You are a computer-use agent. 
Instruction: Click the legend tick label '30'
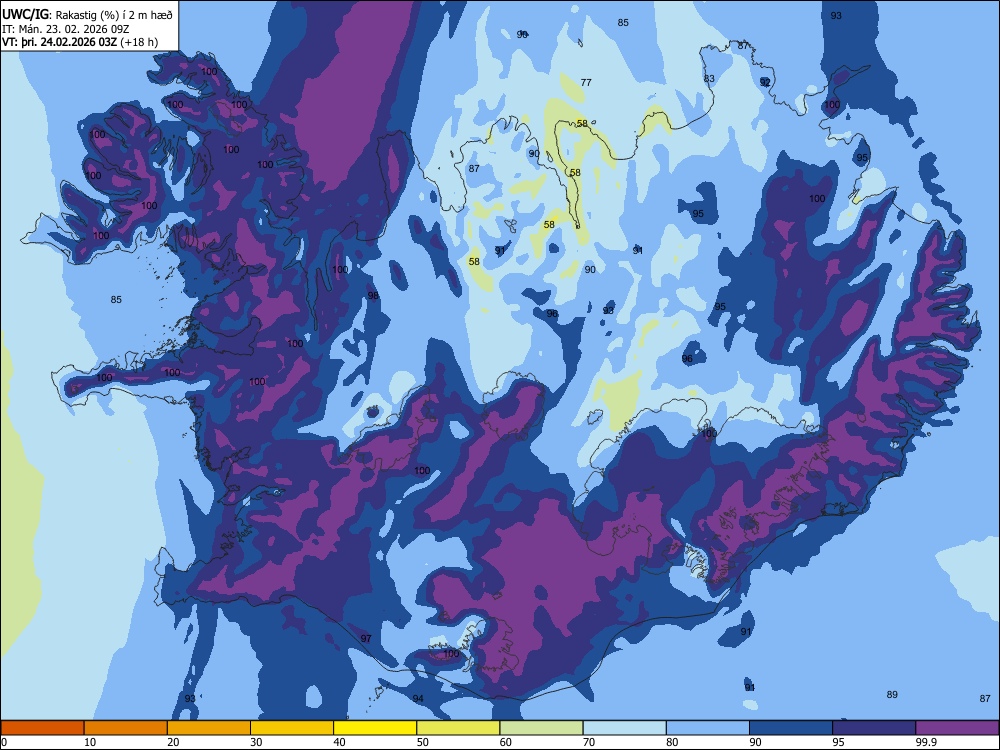coord(256,742)
